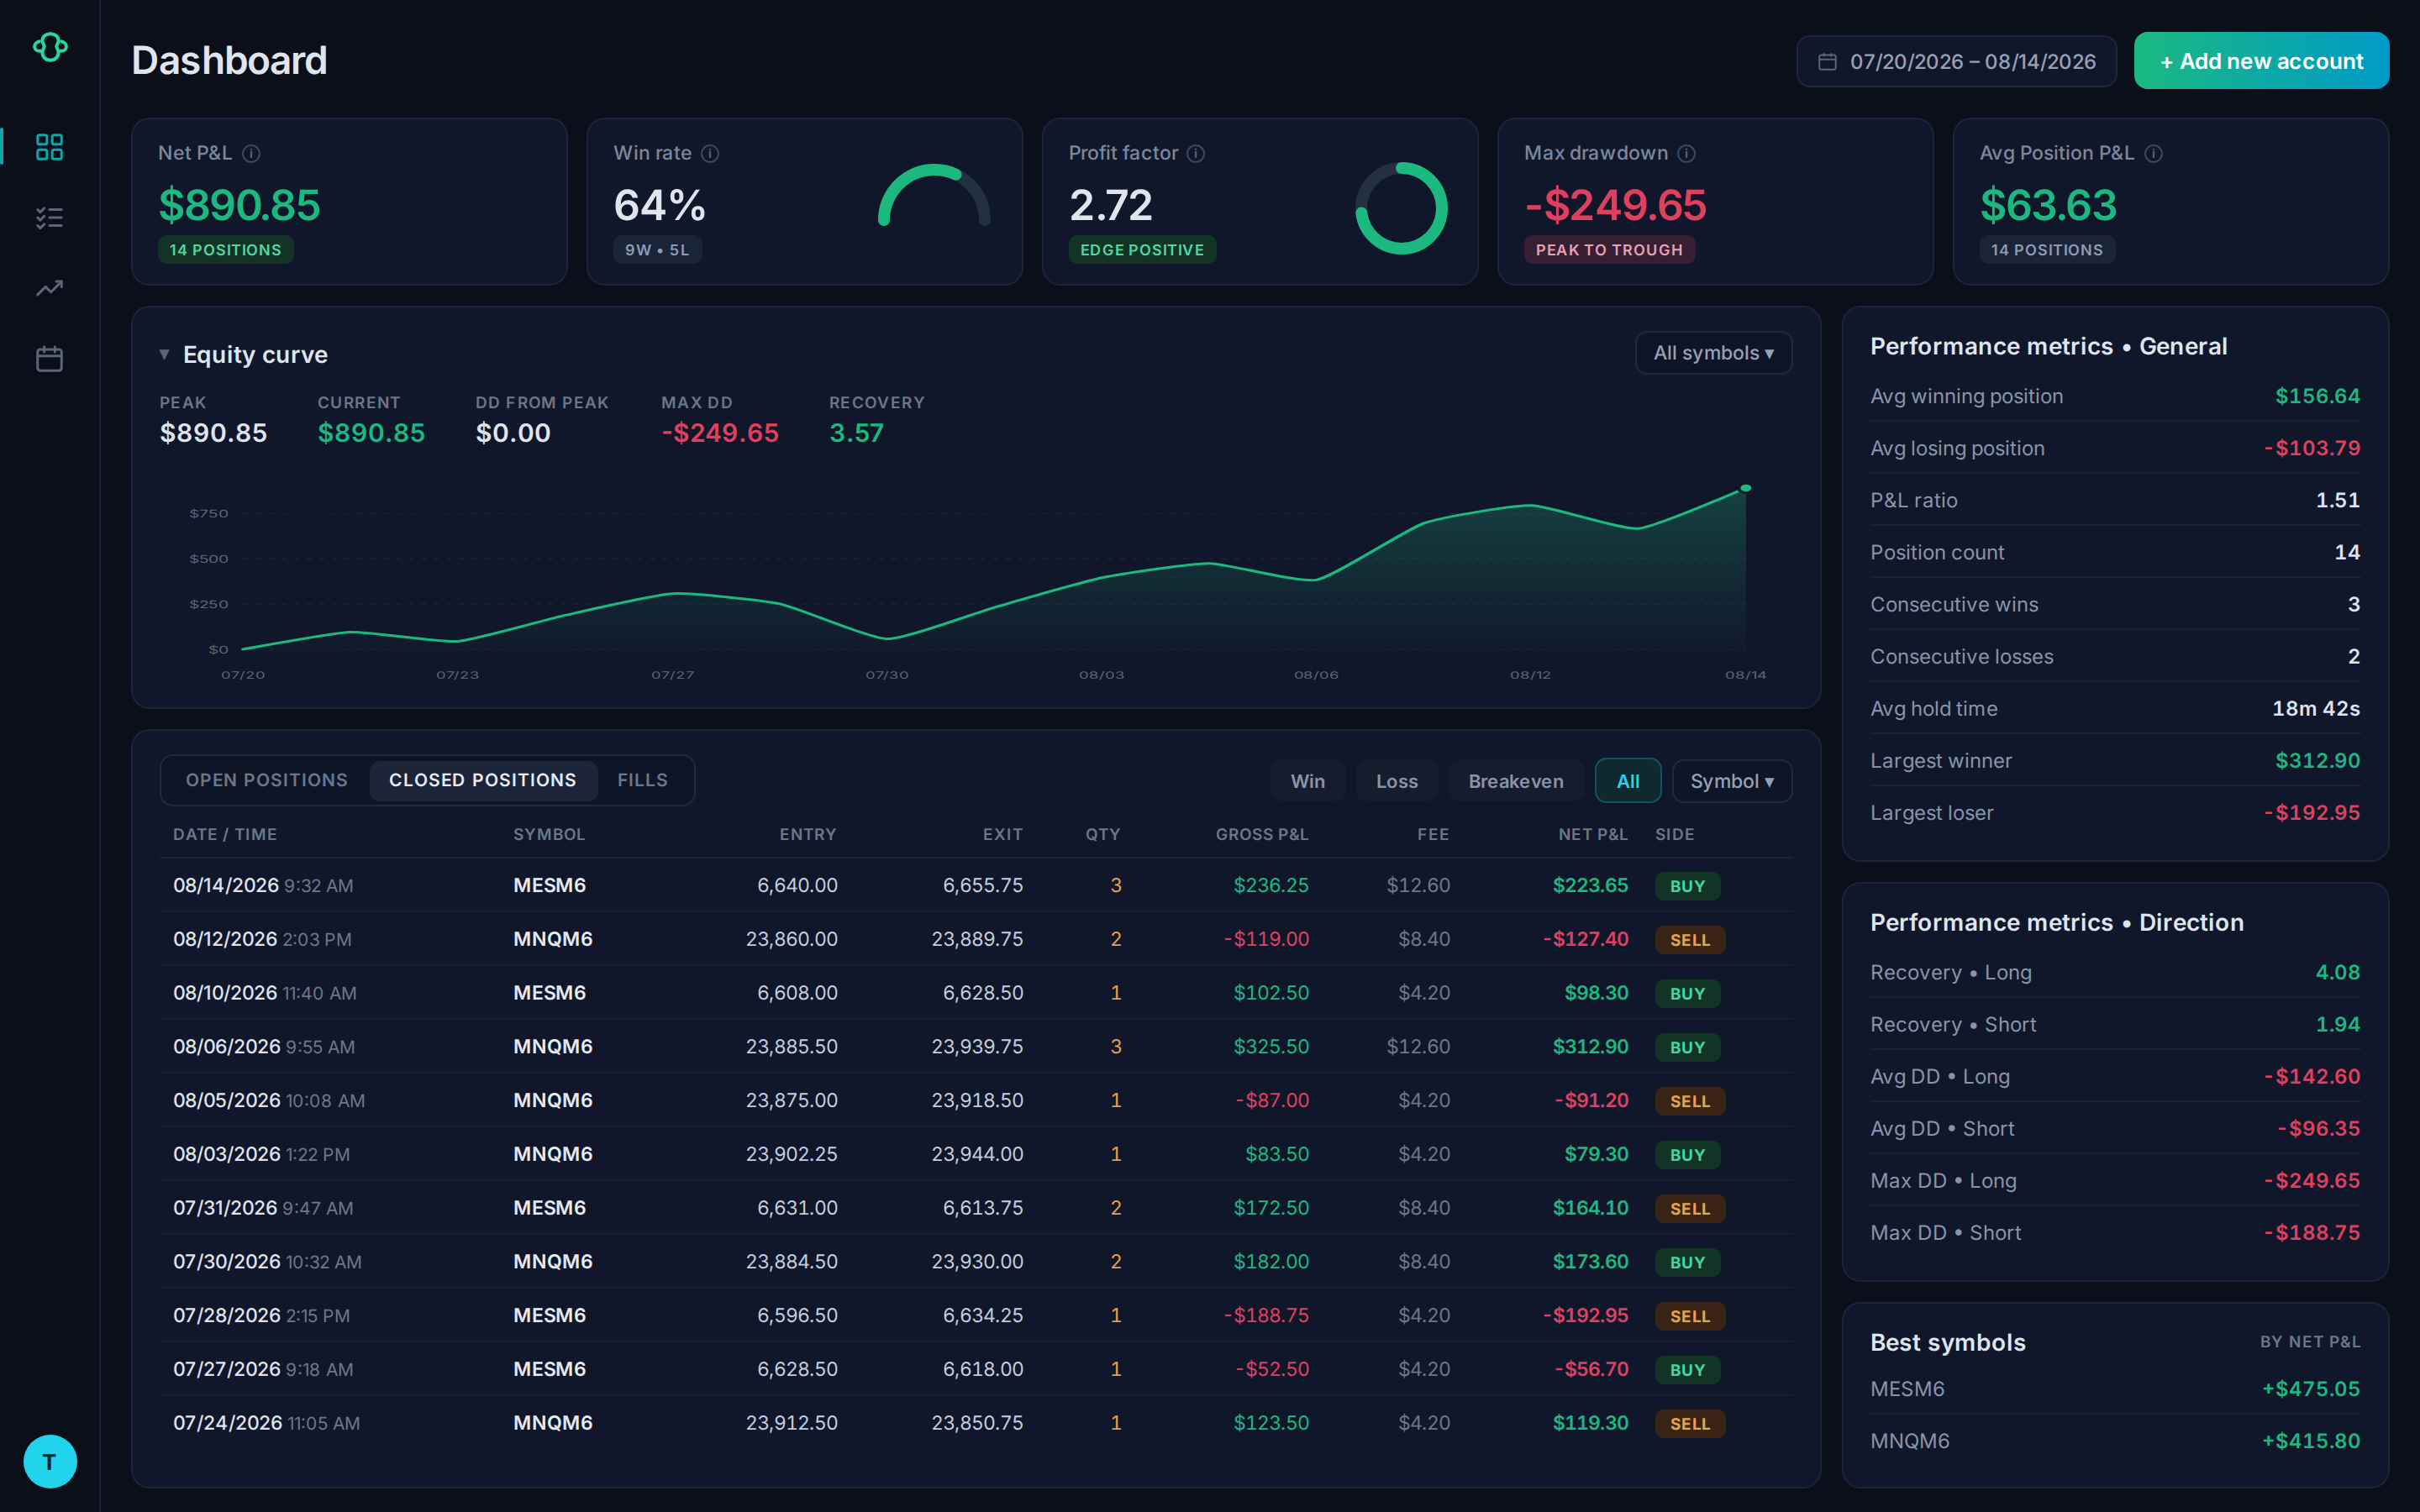This screenshot has width=2420, height=1512.
Task: Open the checklist icon in sidebar
Action: [x=49, y=217]
